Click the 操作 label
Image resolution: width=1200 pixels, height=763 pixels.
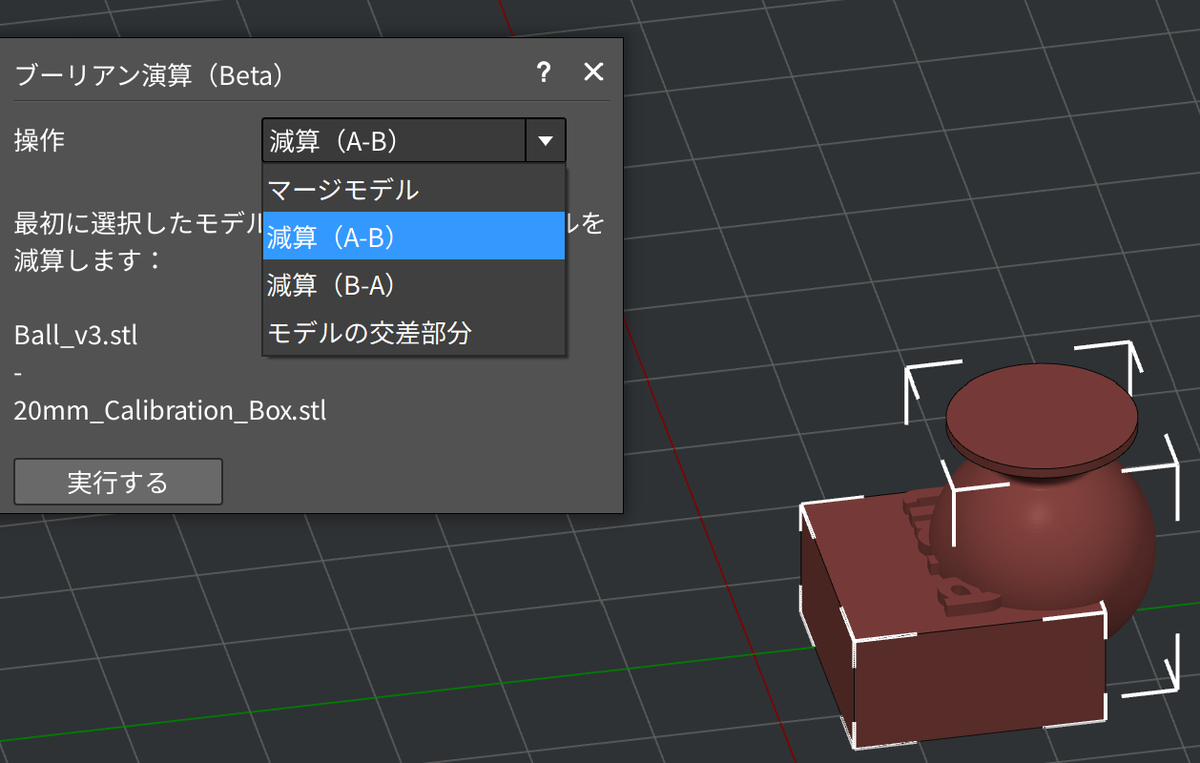39,141
